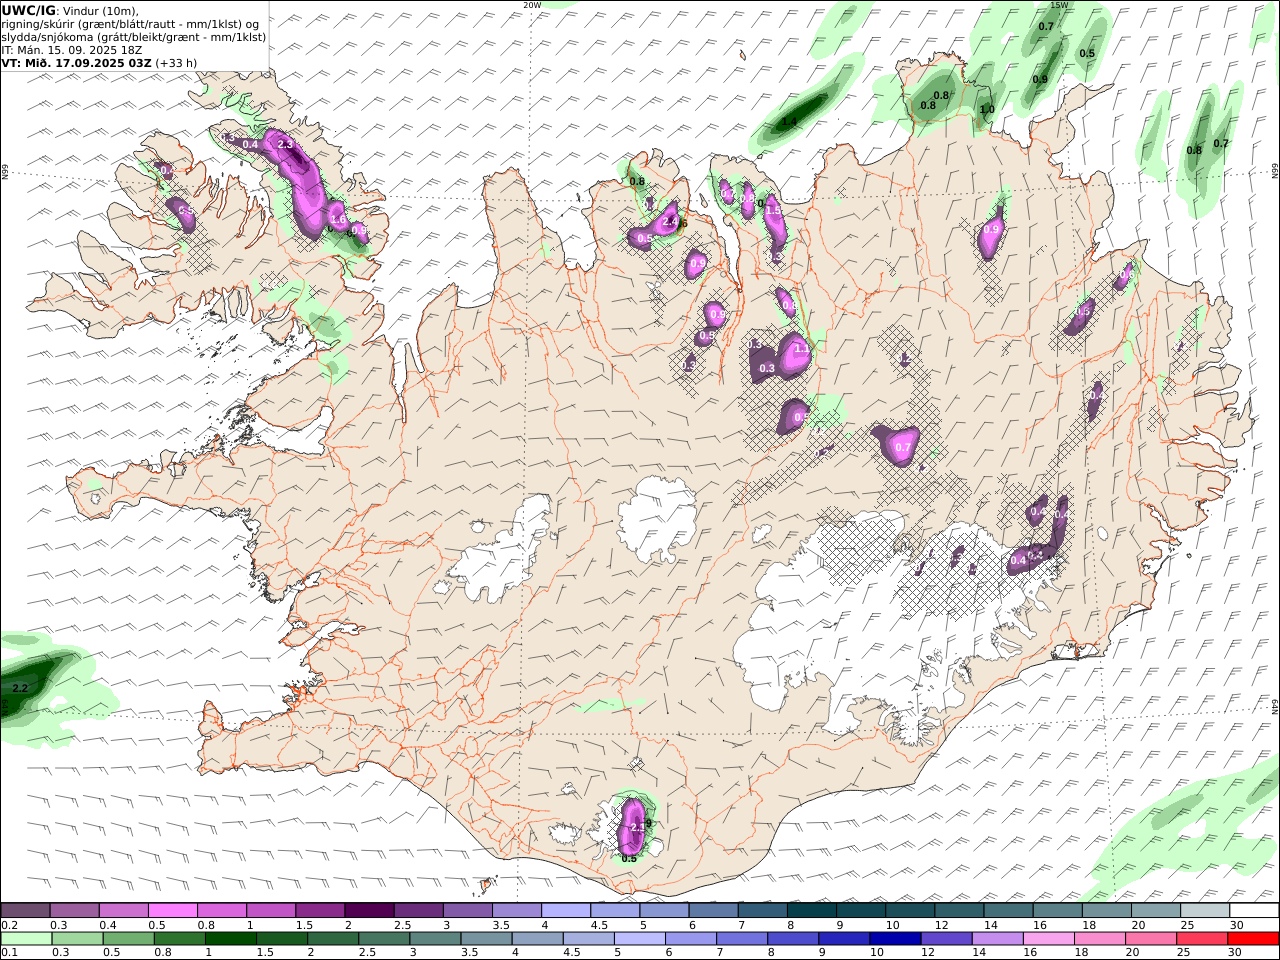Pick the darkest purple snow swatch labeled 2
This screenshot has height=960, width=1280.
click(x=369, y=911)
